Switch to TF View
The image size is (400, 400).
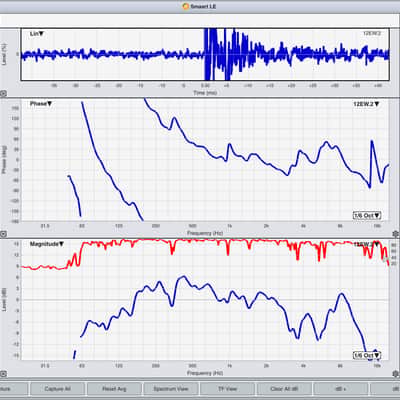coord(227,389)
